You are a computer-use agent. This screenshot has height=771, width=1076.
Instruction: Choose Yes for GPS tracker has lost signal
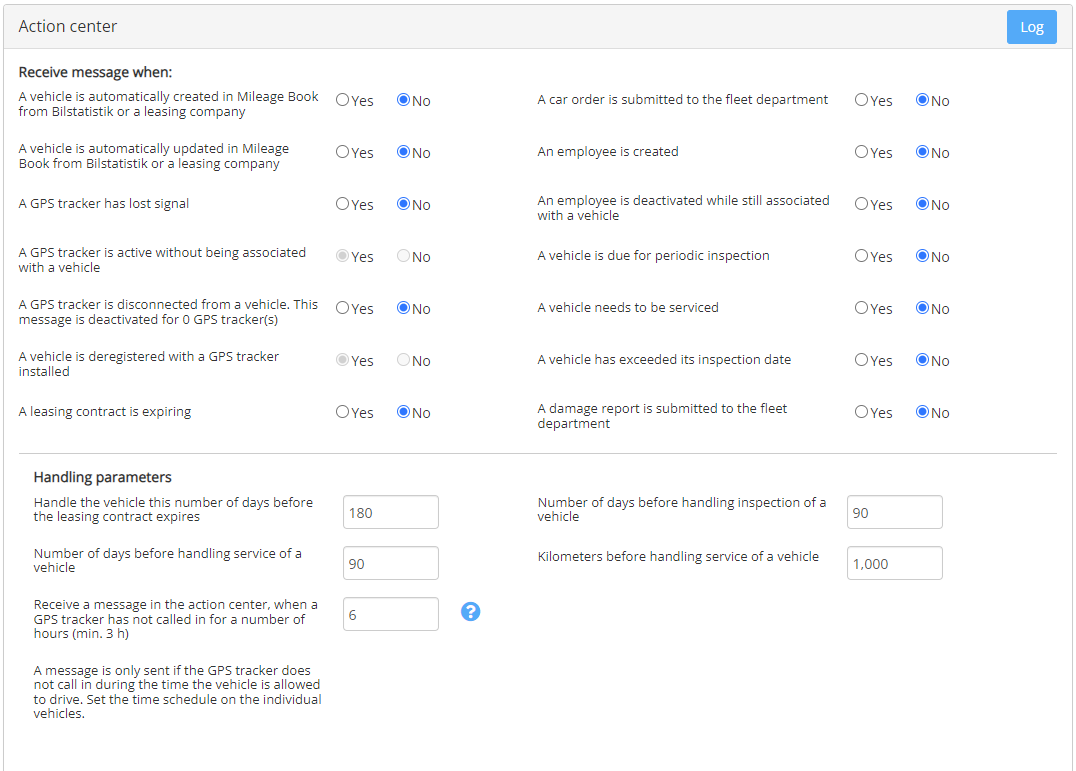click(342, 204)
